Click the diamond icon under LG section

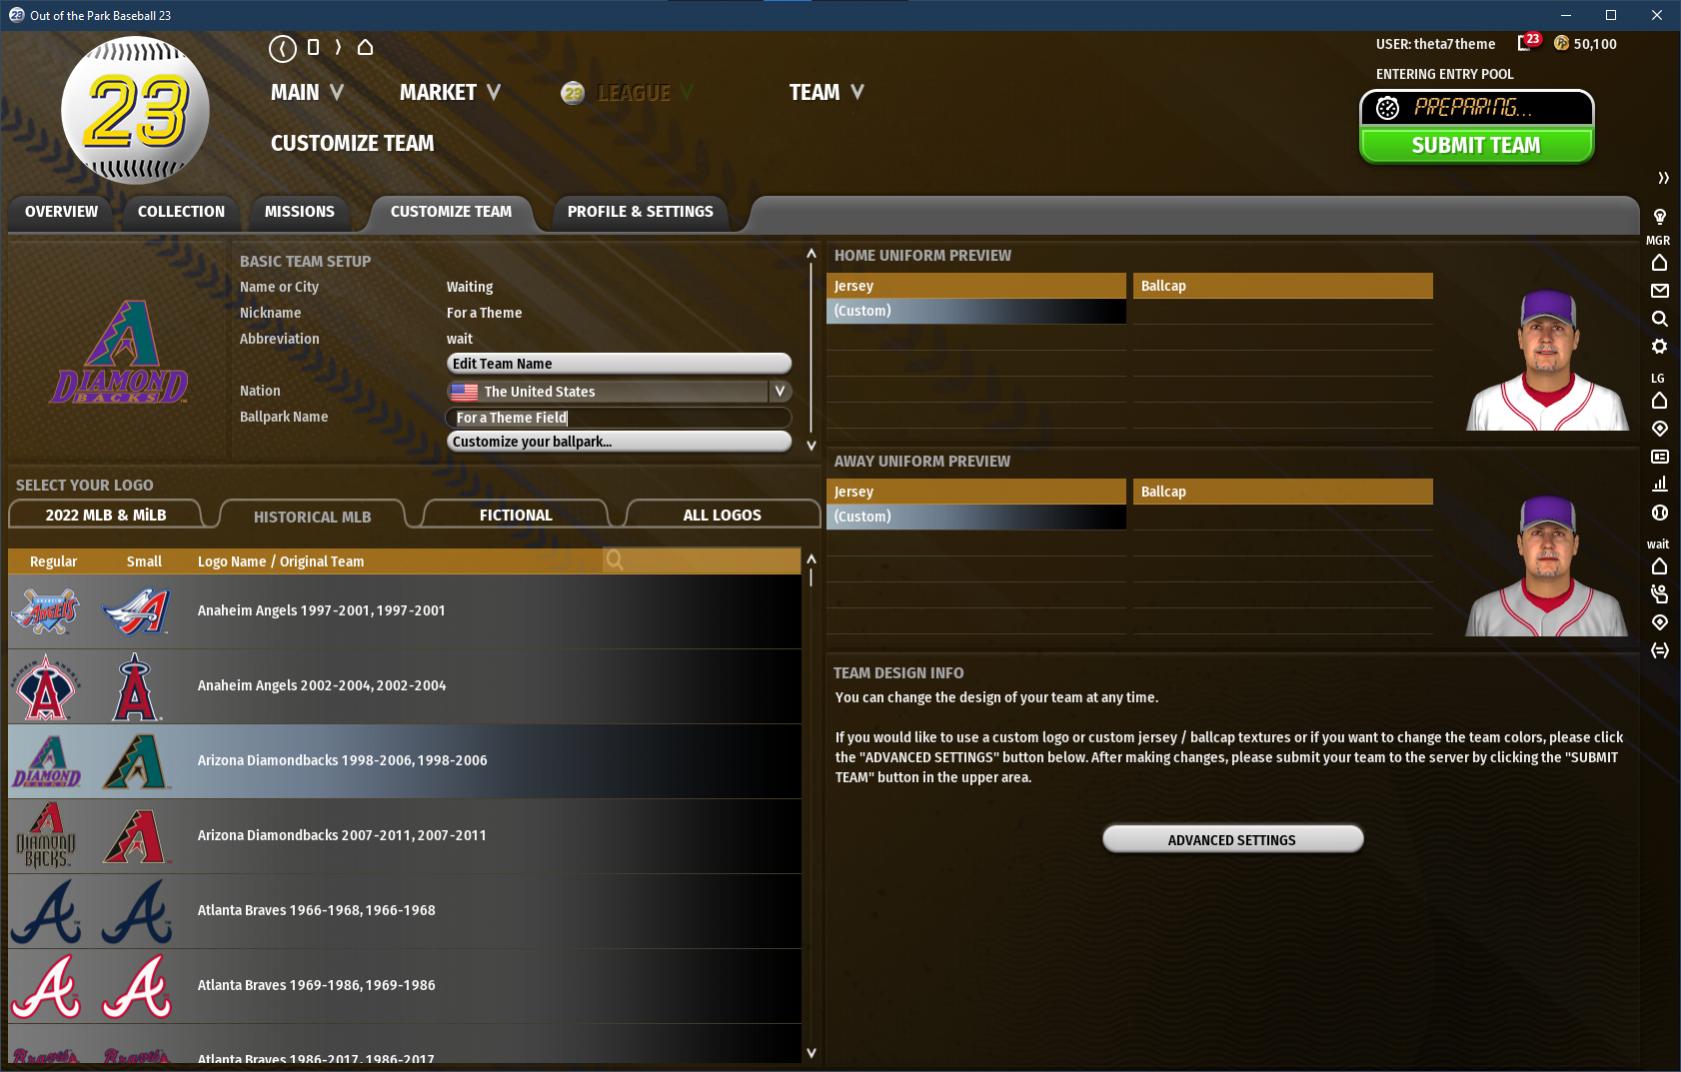coord(1660,429)
